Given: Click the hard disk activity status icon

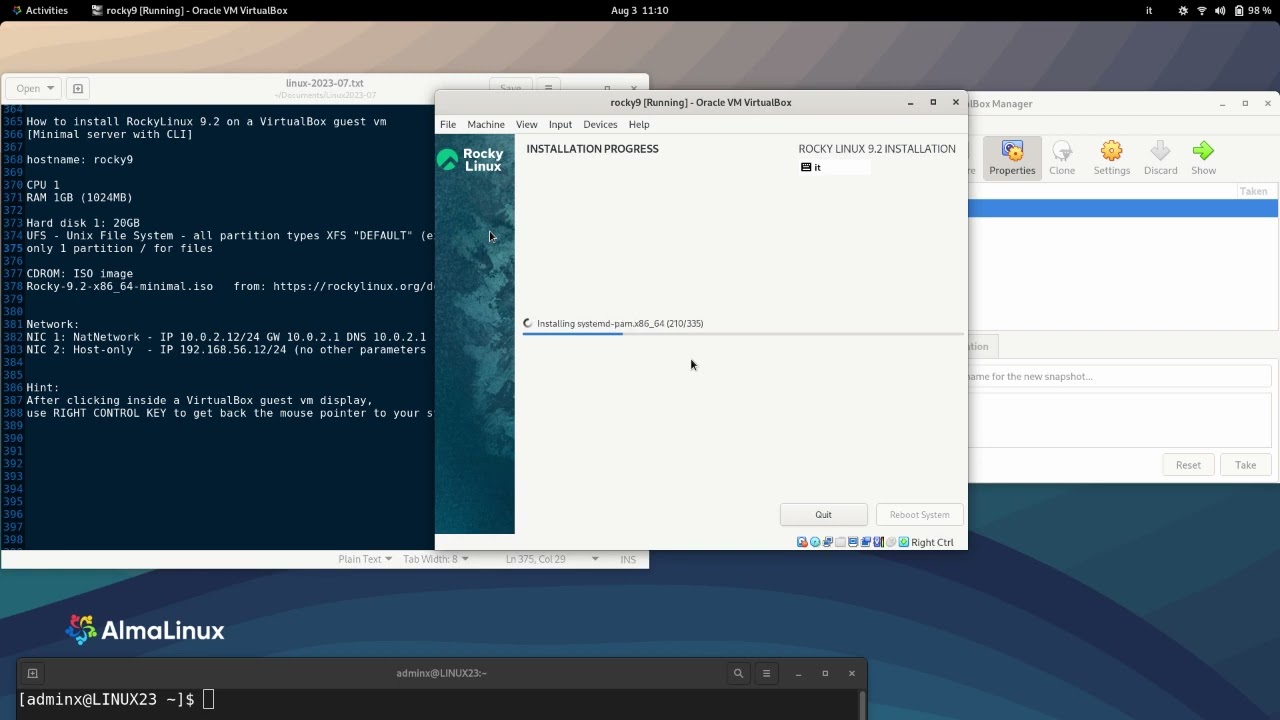Looking at the screenshot, I should (802, 542).
